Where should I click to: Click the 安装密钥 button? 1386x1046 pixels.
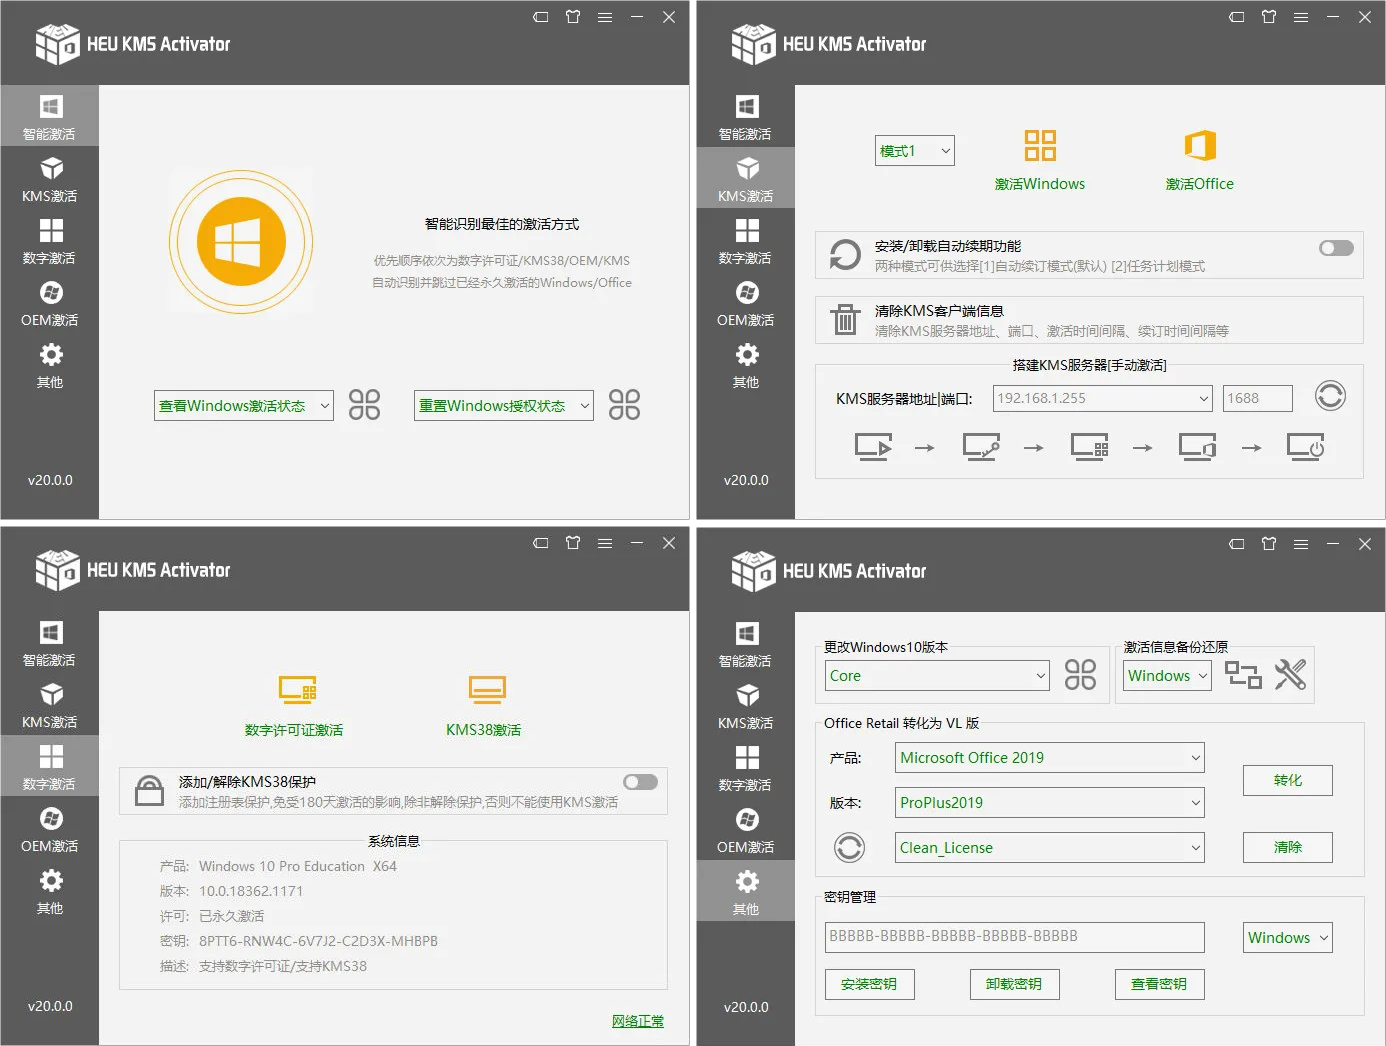coord(870,984)
